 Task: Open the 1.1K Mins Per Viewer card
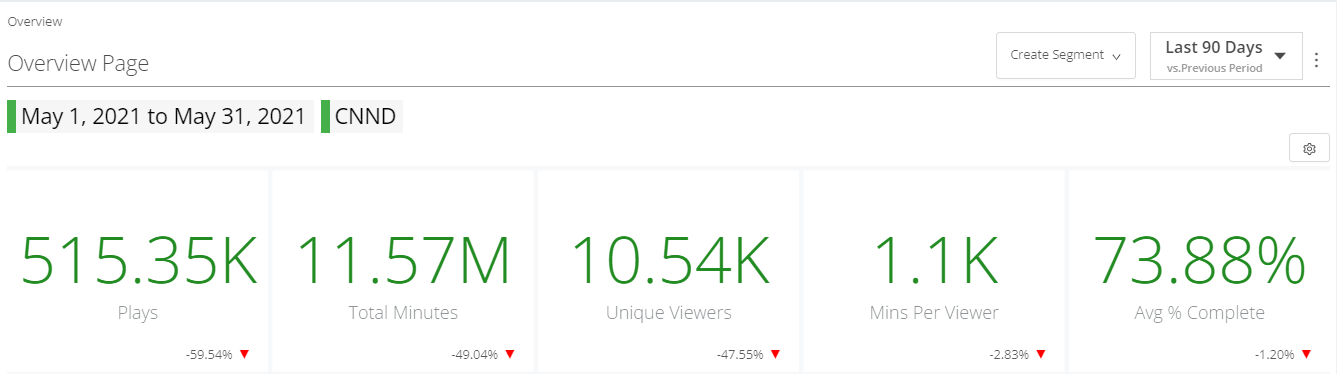pos(934,270)
